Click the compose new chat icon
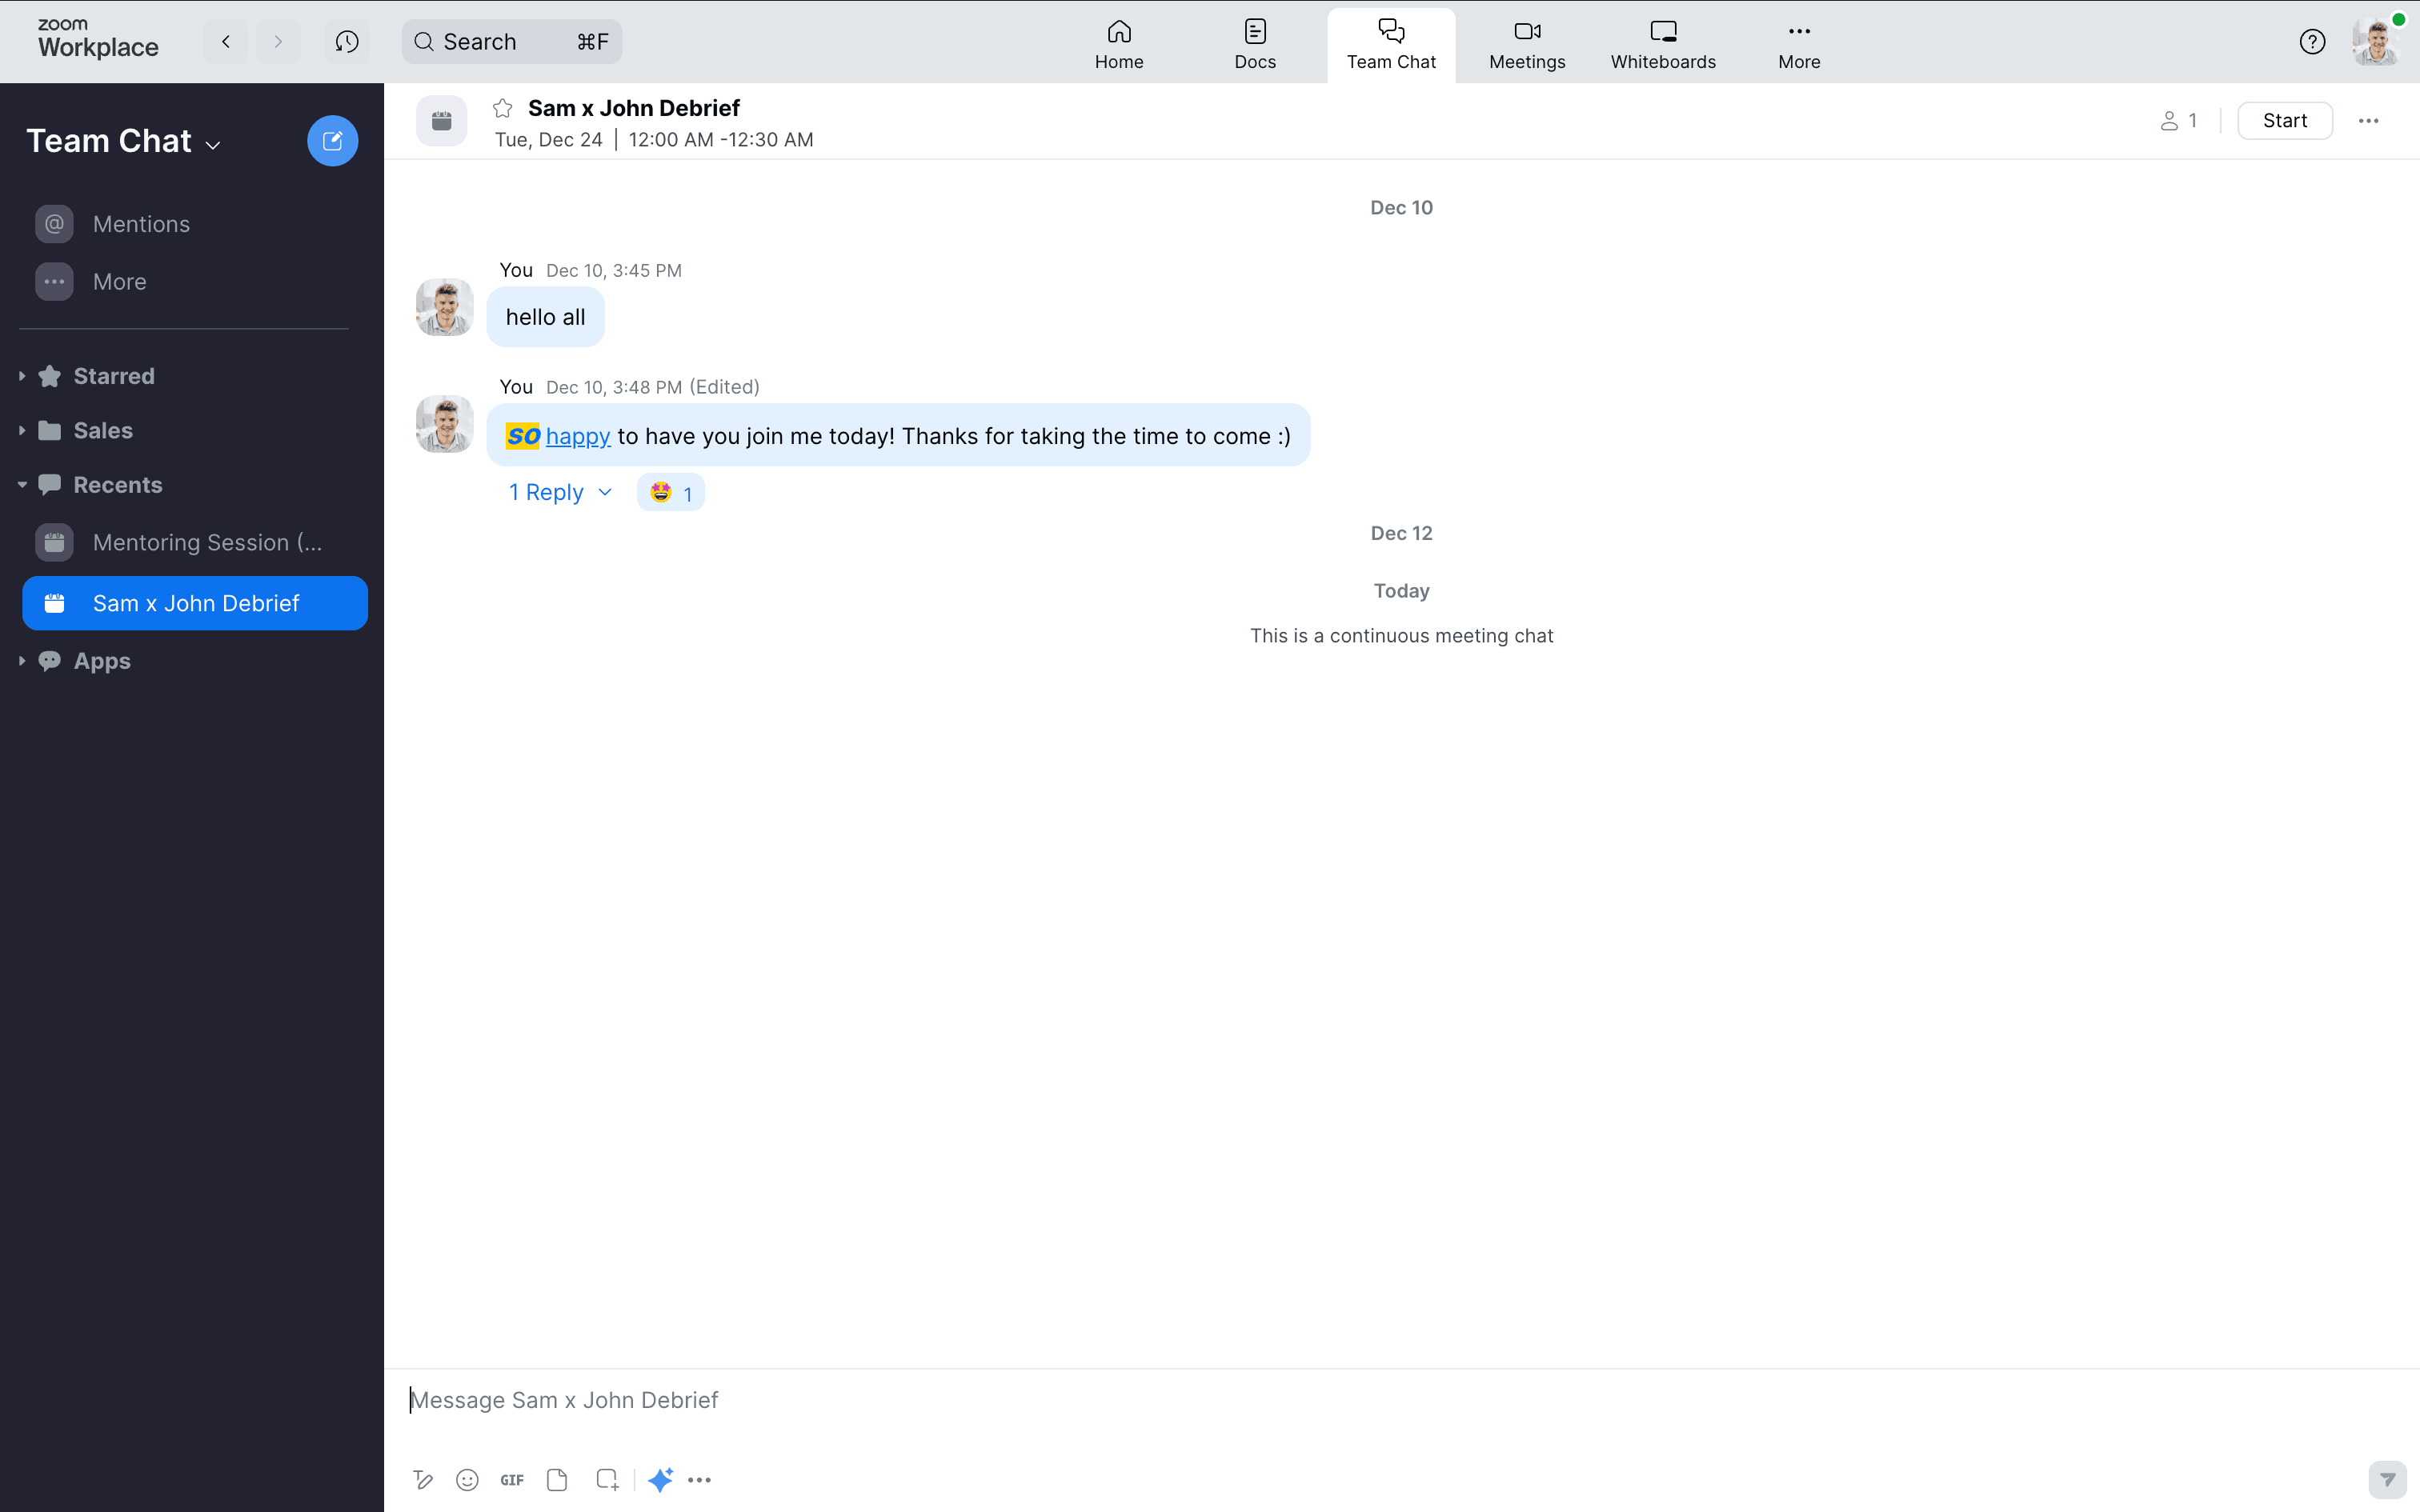Image resolution: width=2420 pixels, height=1512 pixels. pyautogui.click(x=332, y=141)
